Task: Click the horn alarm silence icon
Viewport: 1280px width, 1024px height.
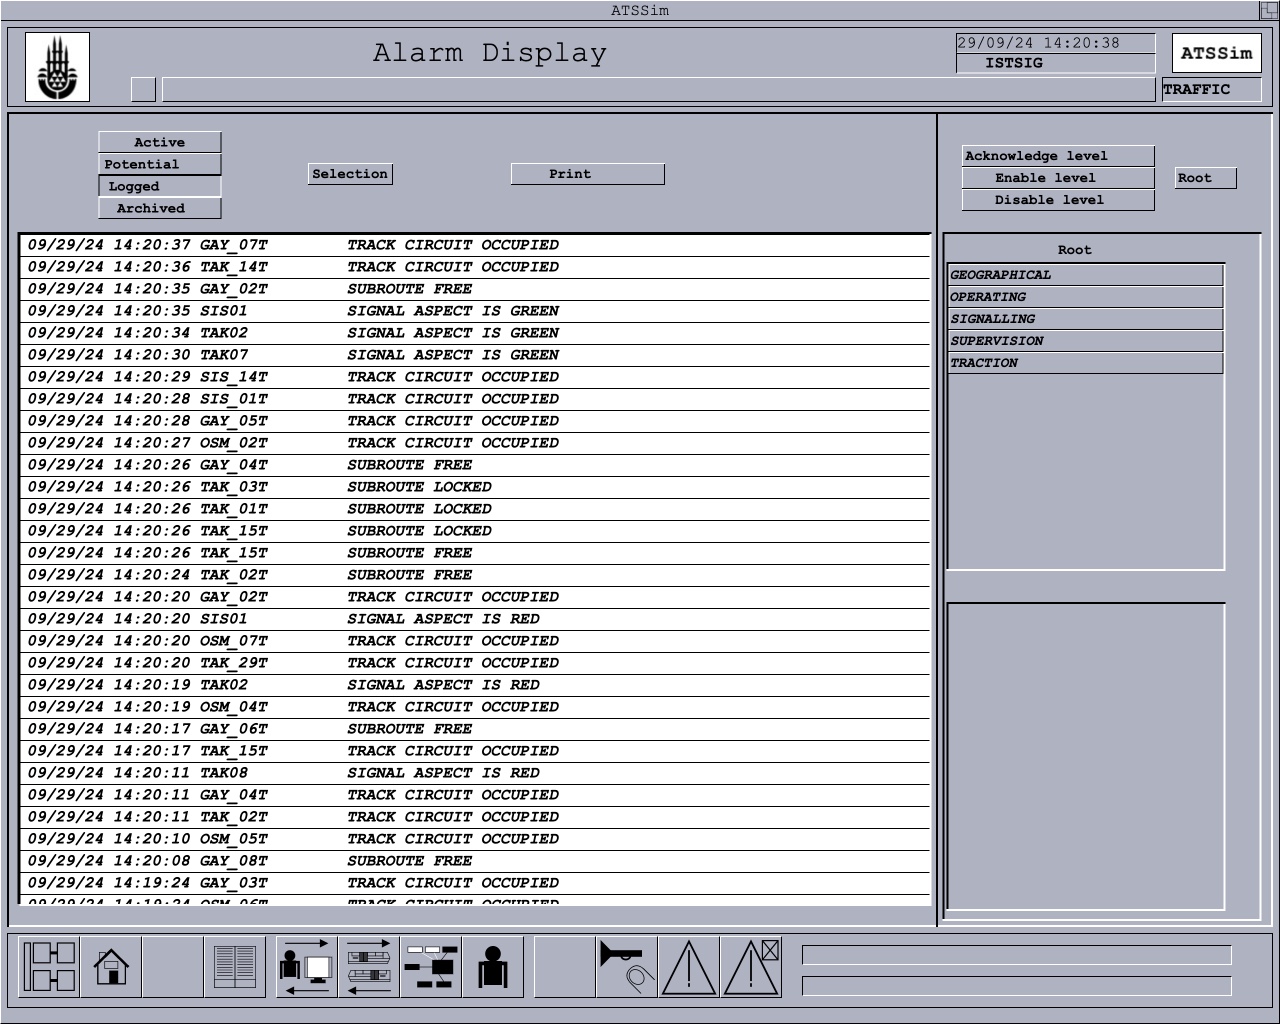Action: pyautogui.click(x=627, y=967)
